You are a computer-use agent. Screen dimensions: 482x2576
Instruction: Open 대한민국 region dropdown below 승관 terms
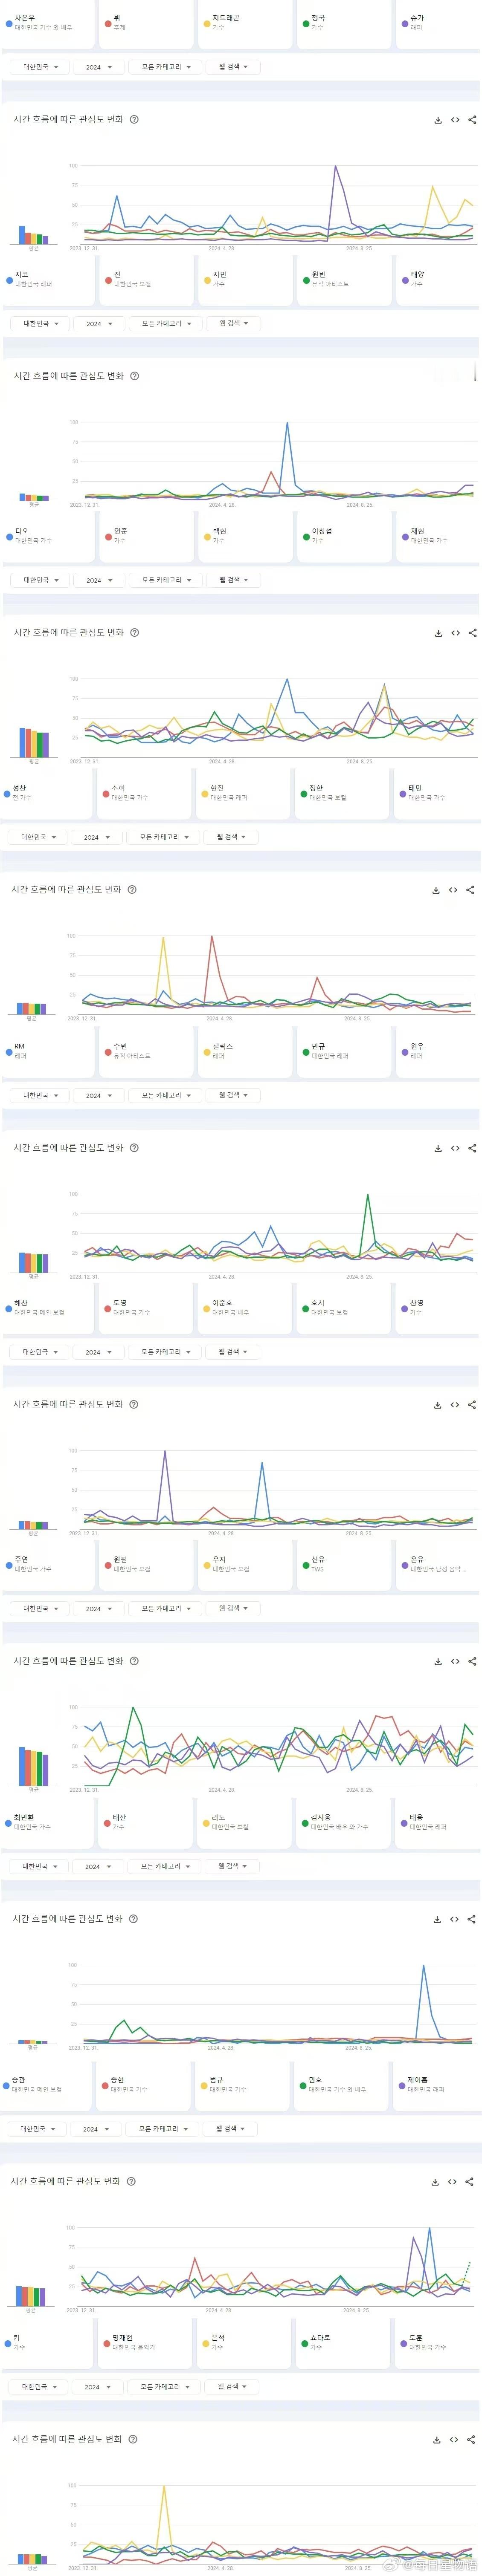[38, 2129]
